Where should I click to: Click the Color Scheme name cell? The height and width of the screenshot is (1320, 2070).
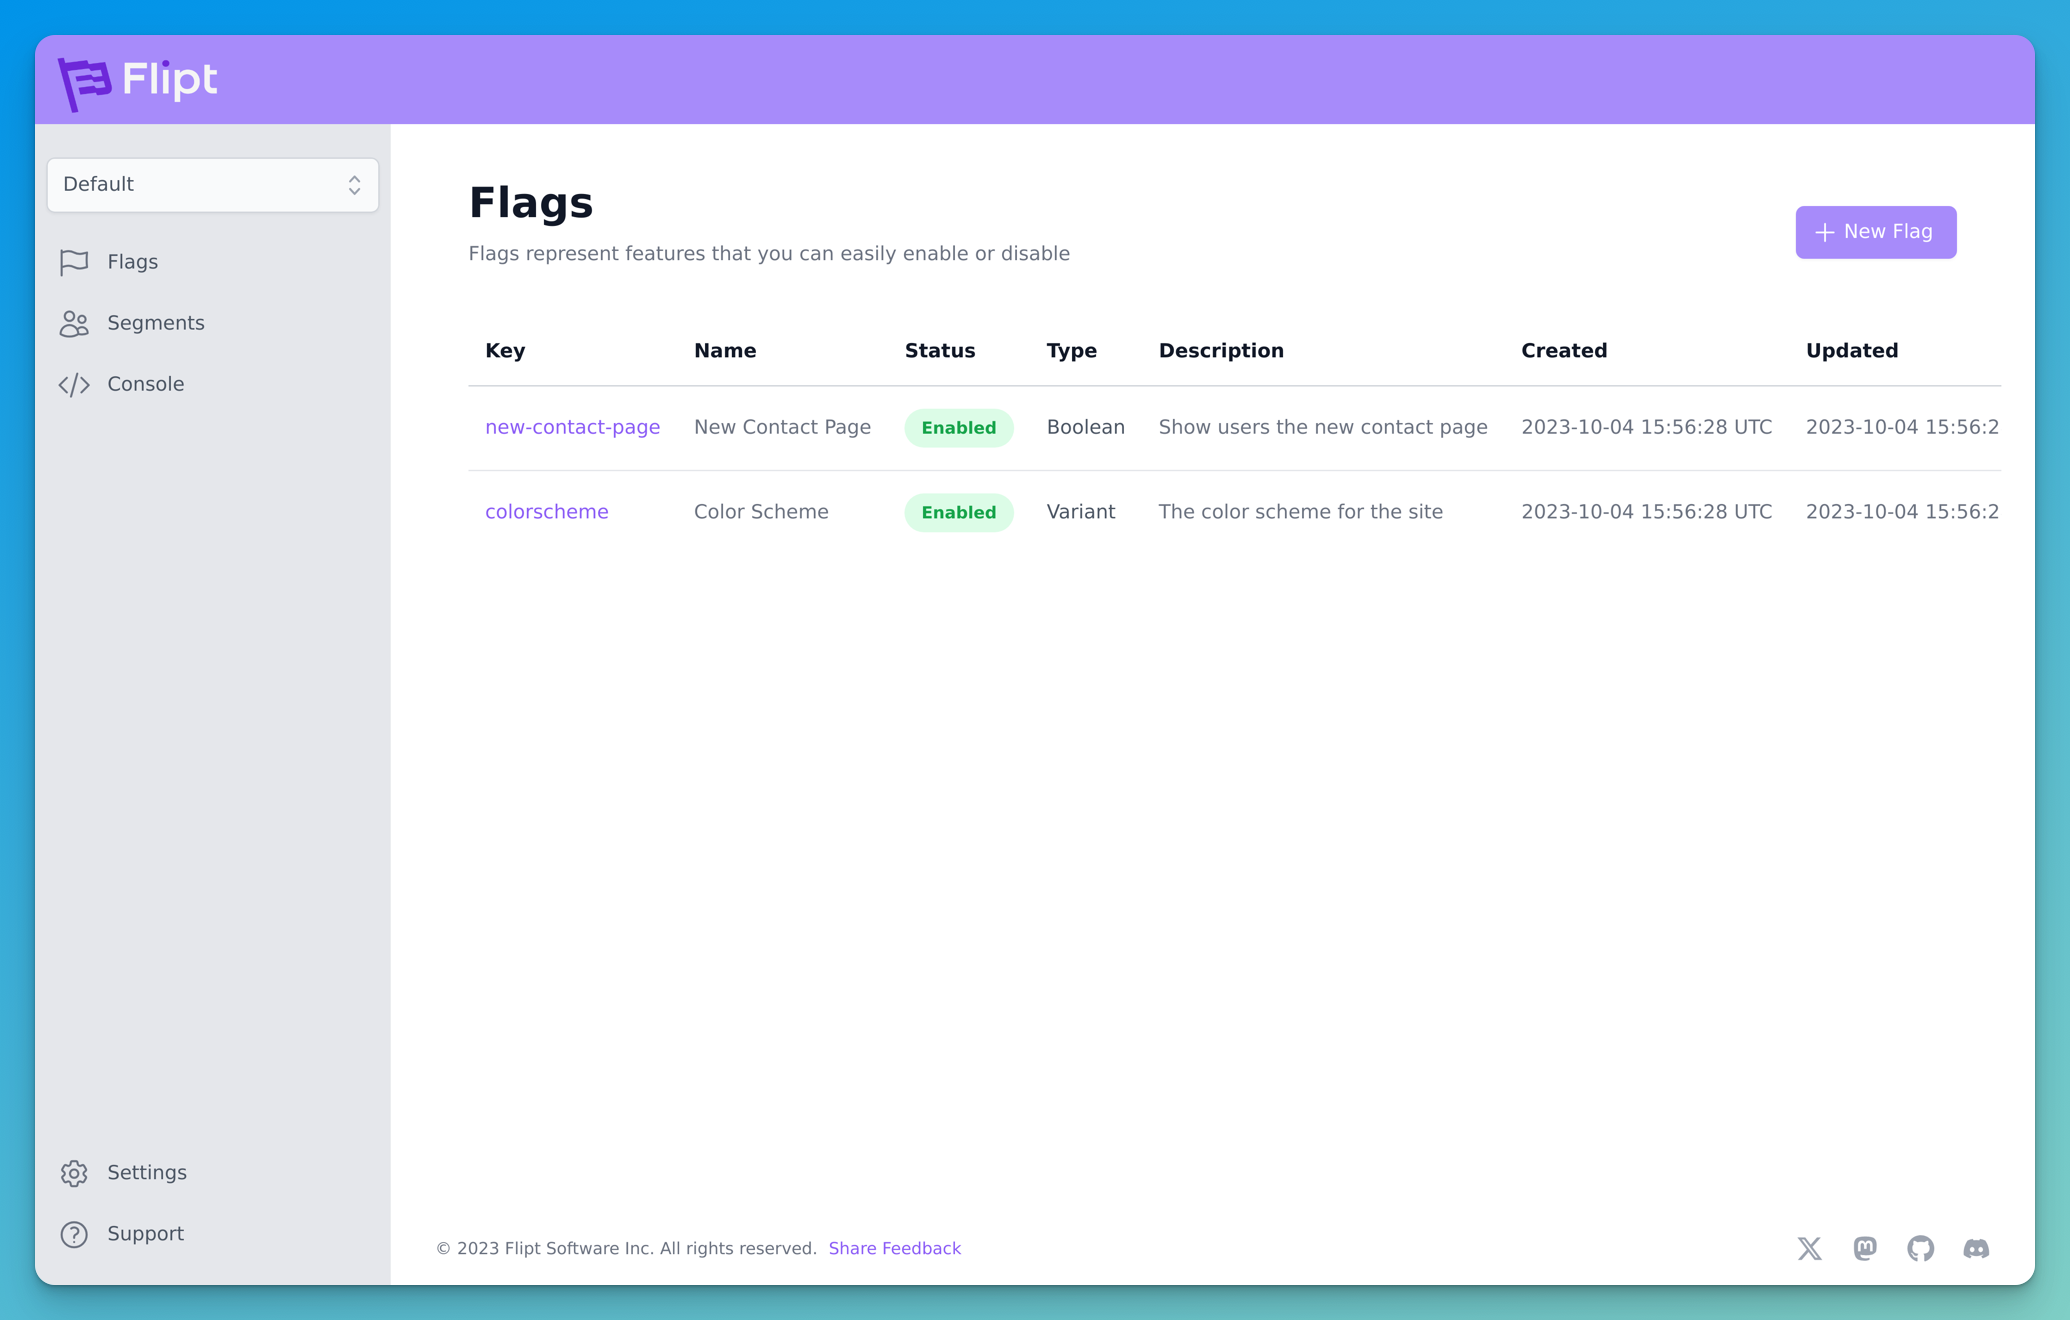tap(761, 512)
